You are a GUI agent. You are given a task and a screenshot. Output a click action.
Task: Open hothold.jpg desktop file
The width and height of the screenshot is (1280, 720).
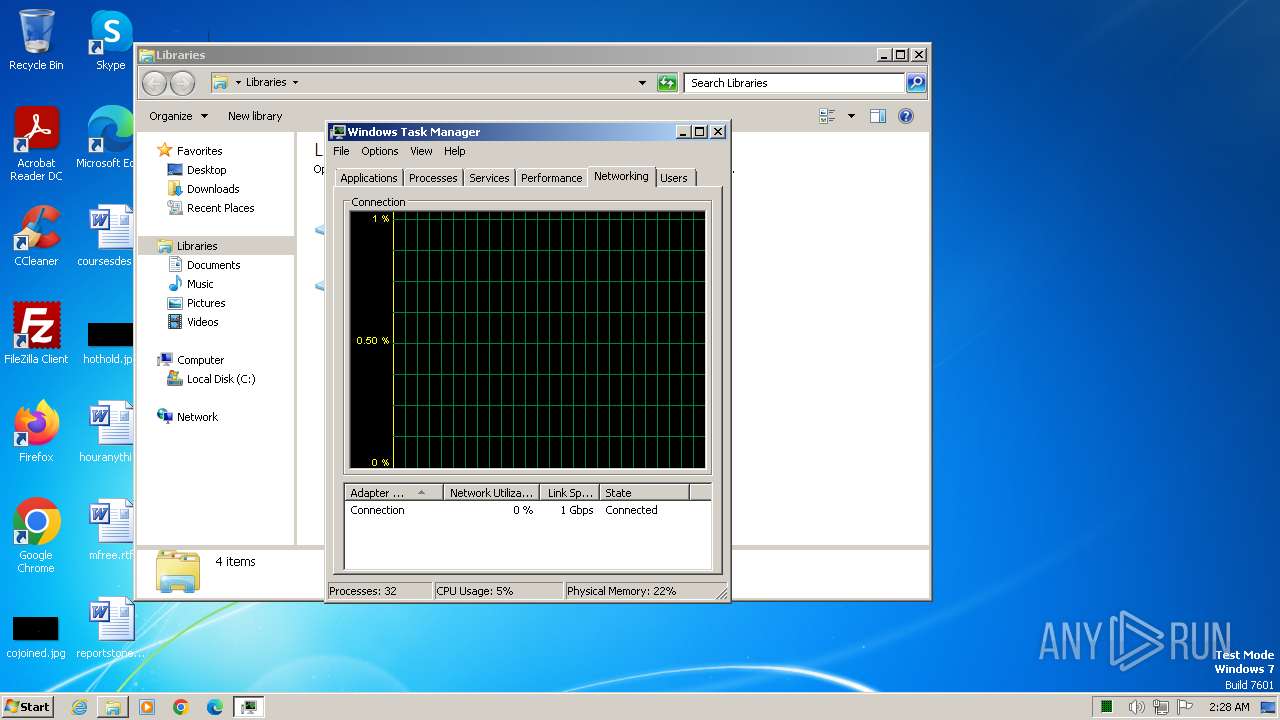tap(108, 343)
